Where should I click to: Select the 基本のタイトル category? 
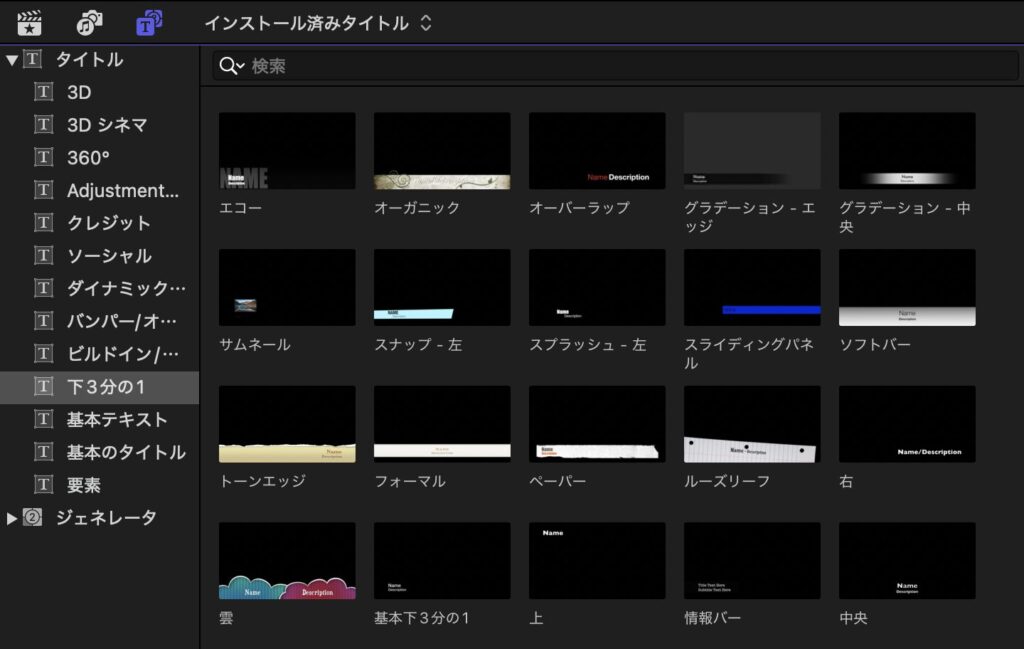125,452
